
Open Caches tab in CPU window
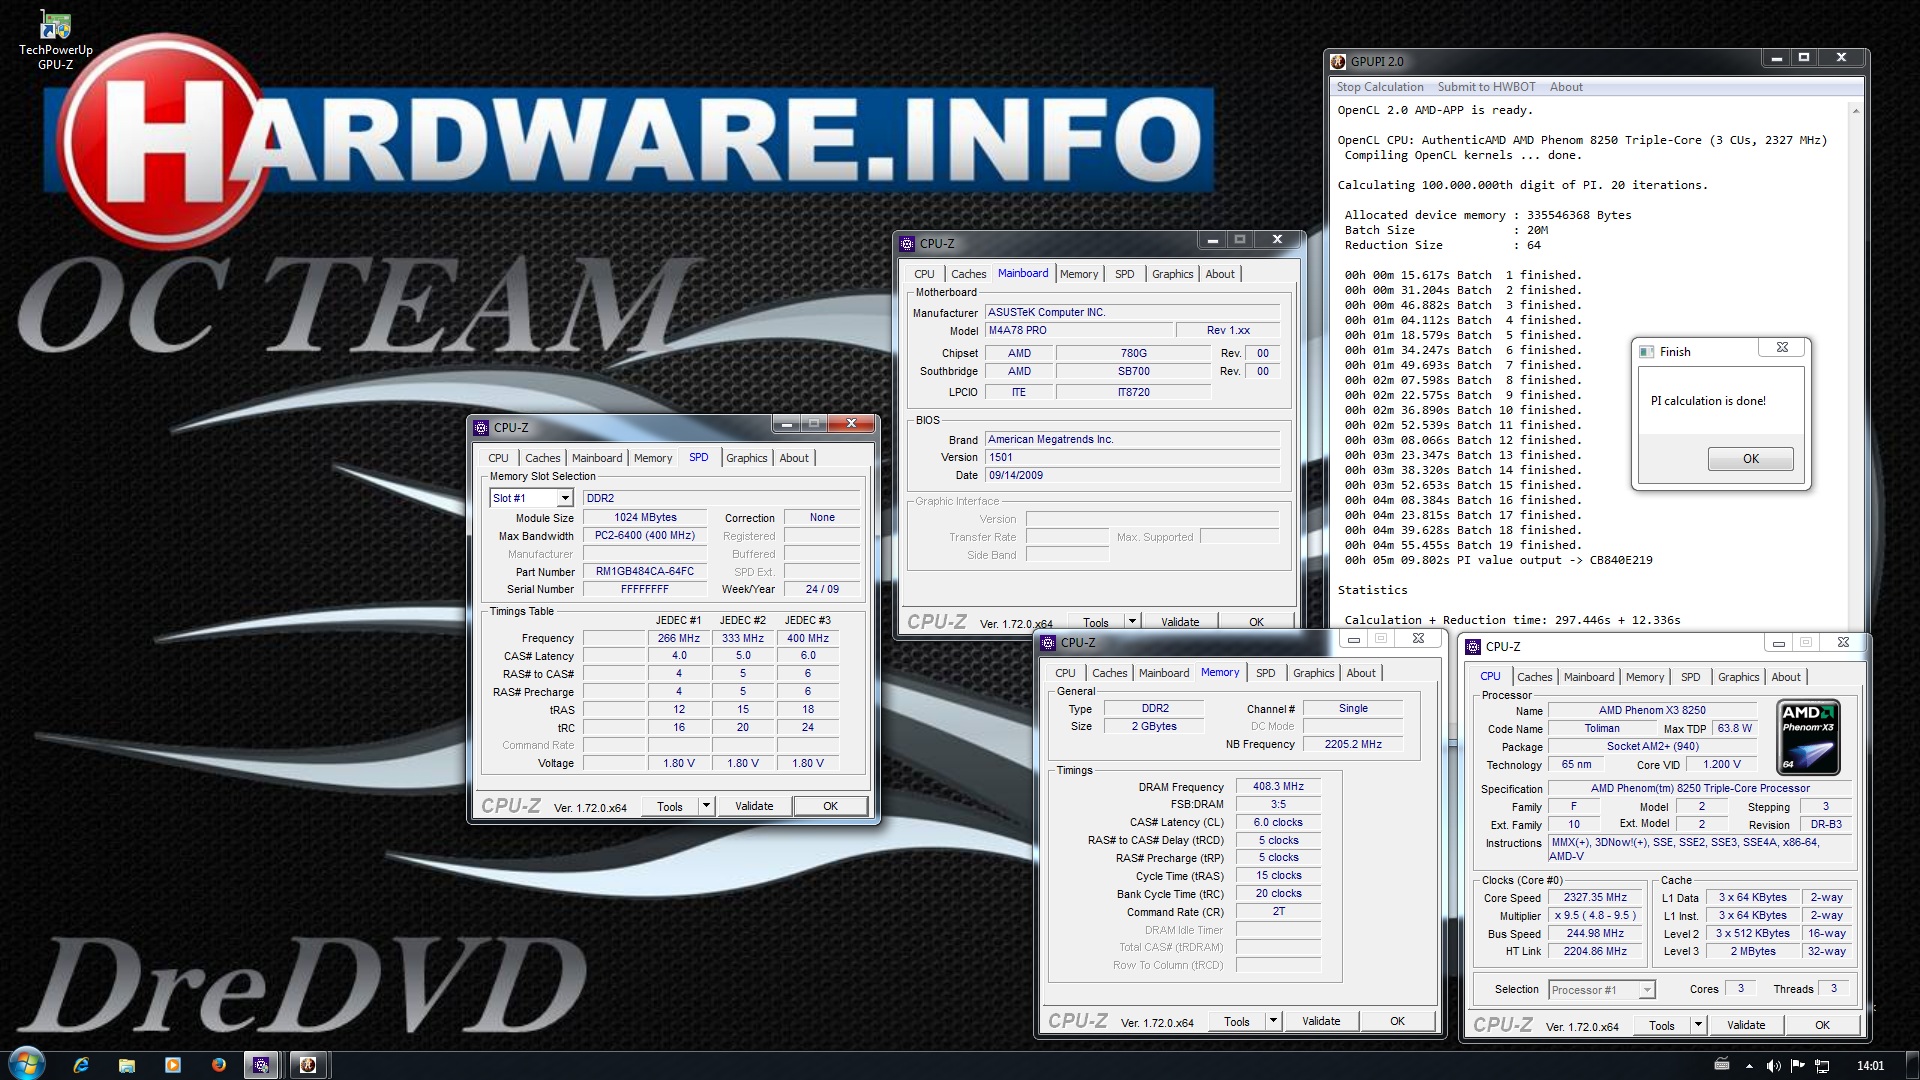pyautogui.click(x=1534, y=677)
